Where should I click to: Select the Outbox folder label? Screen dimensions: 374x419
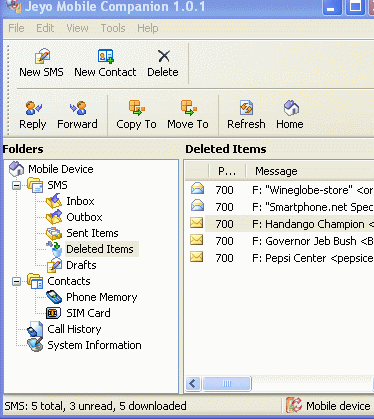coord(84,217)
